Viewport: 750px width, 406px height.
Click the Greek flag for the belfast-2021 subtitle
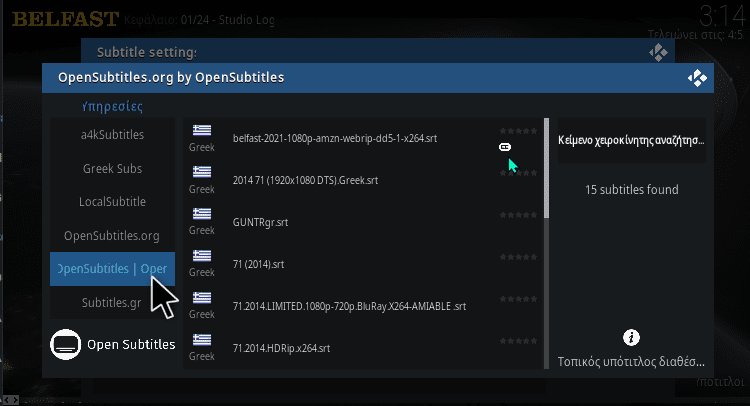pos(202,130)
